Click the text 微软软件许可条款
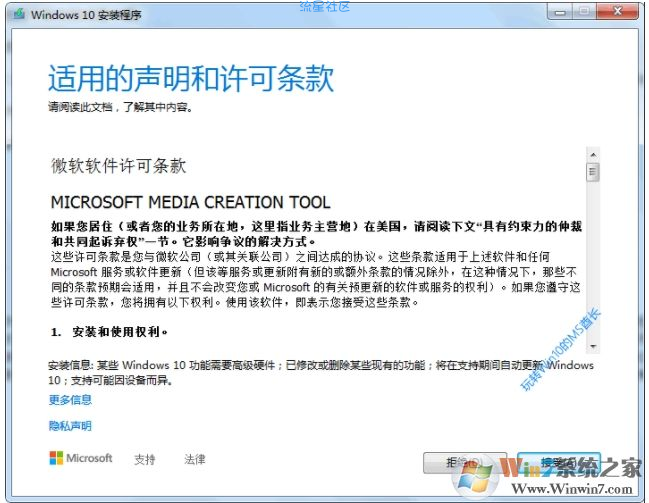649x503 pixels. (118, 166)
